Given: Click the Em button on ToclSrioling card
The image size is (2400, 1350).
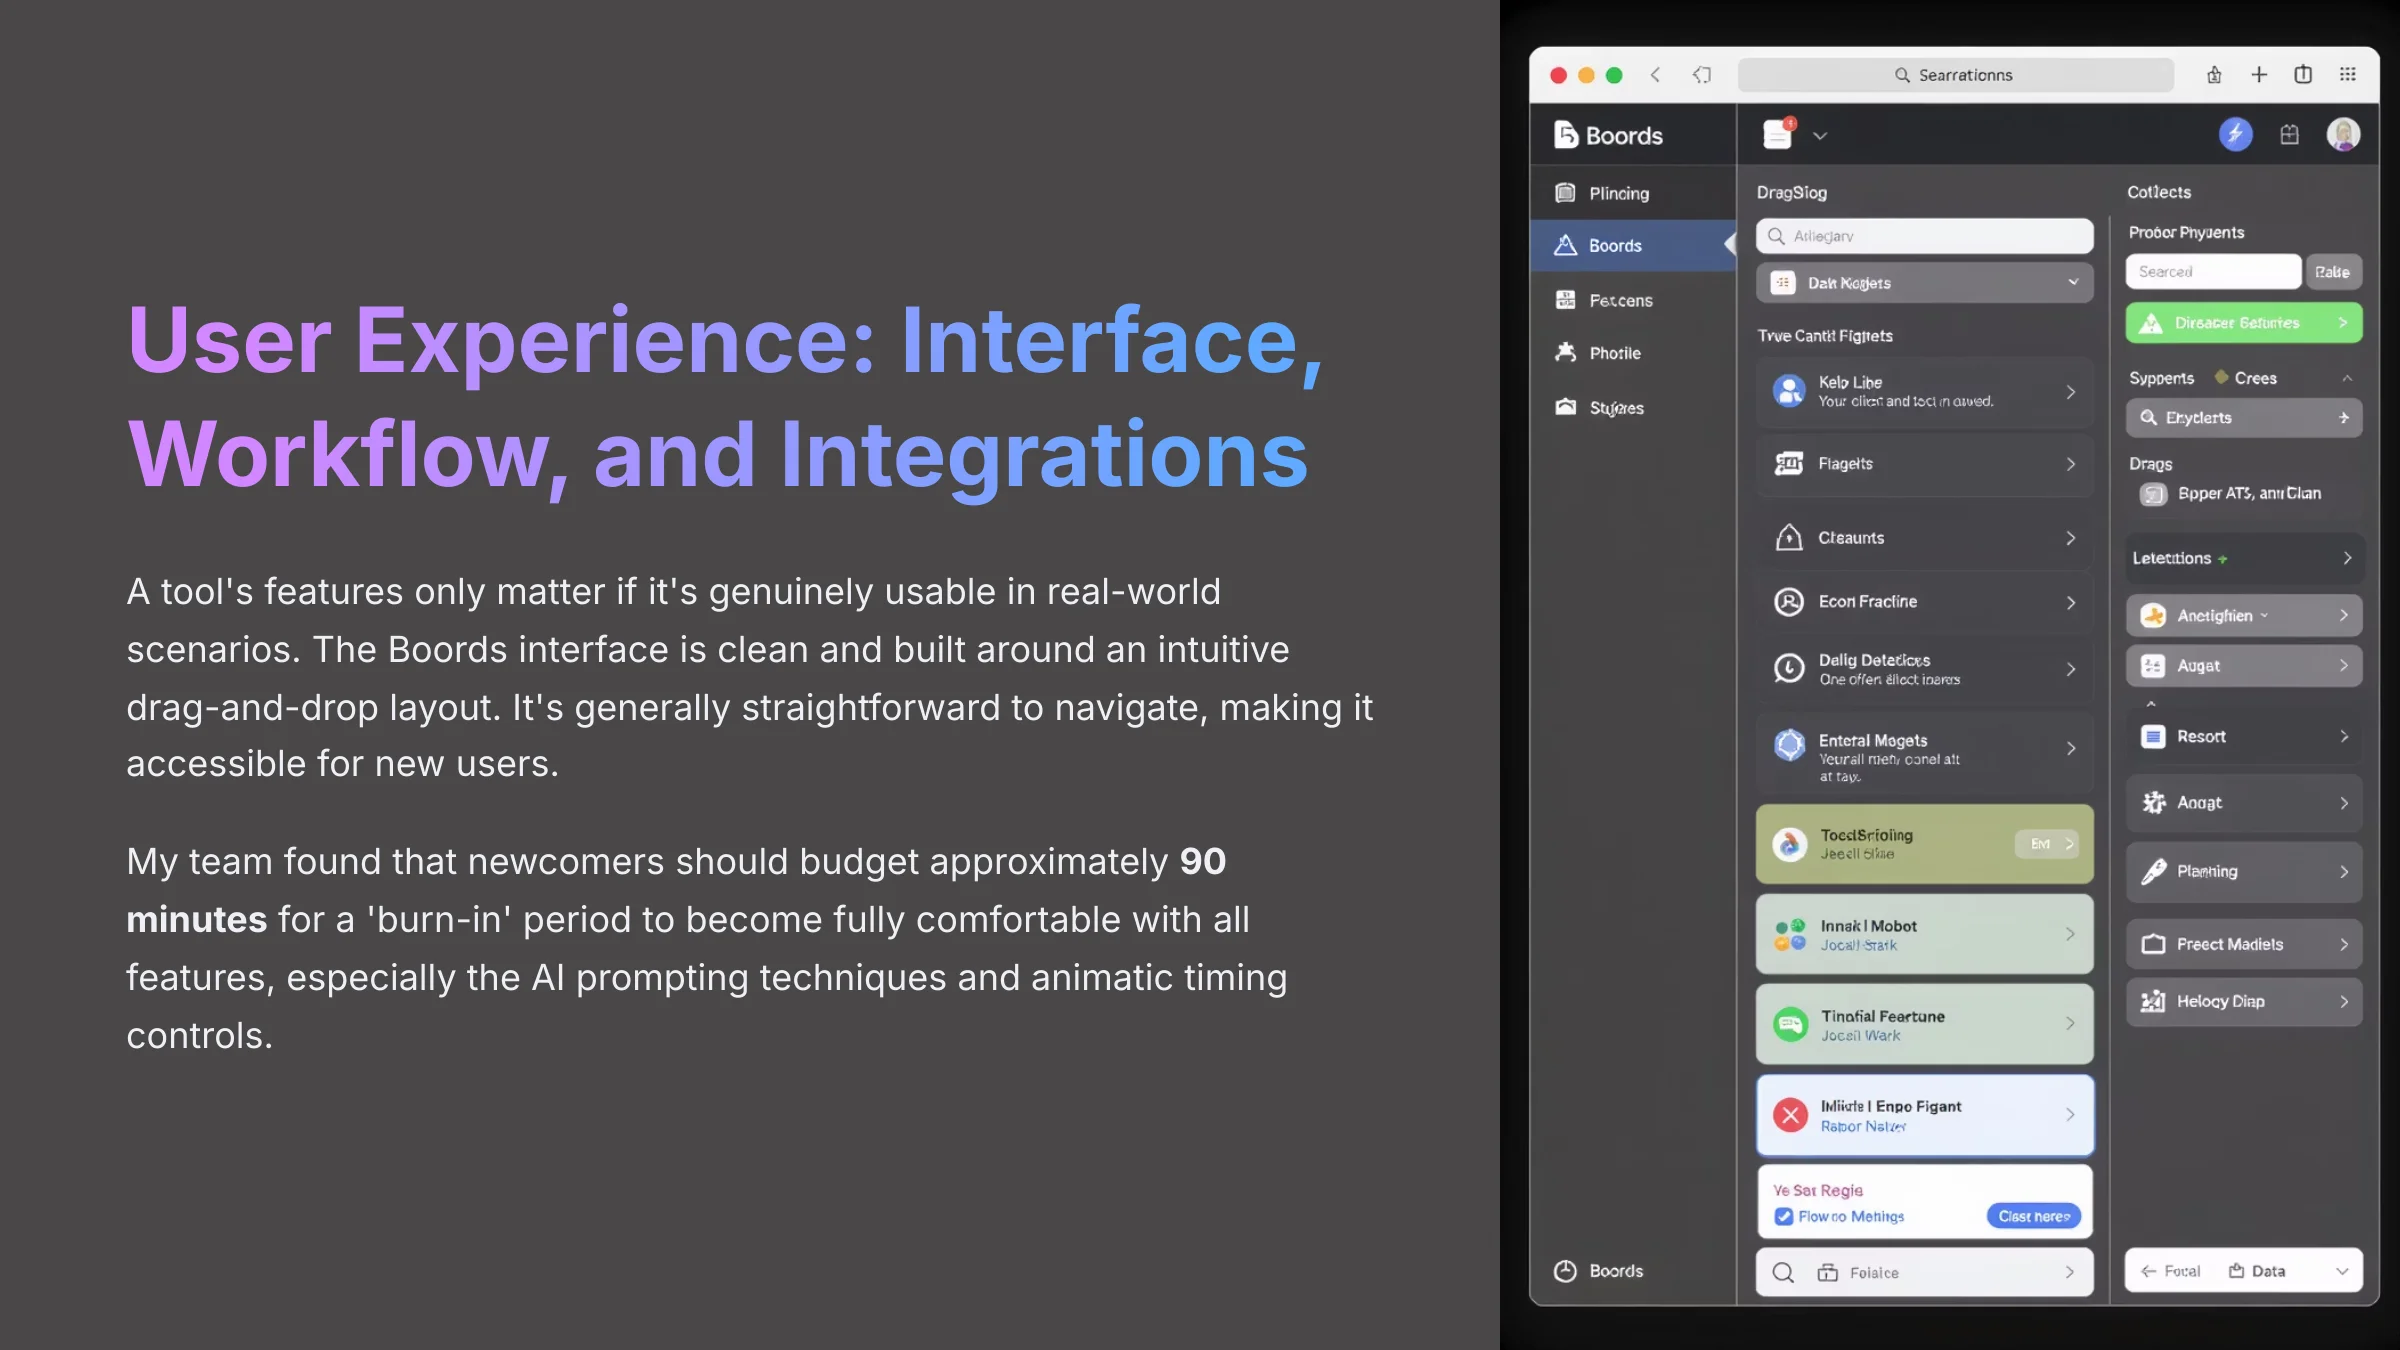Looking at the screenshot, I should tap(2046, 844).
